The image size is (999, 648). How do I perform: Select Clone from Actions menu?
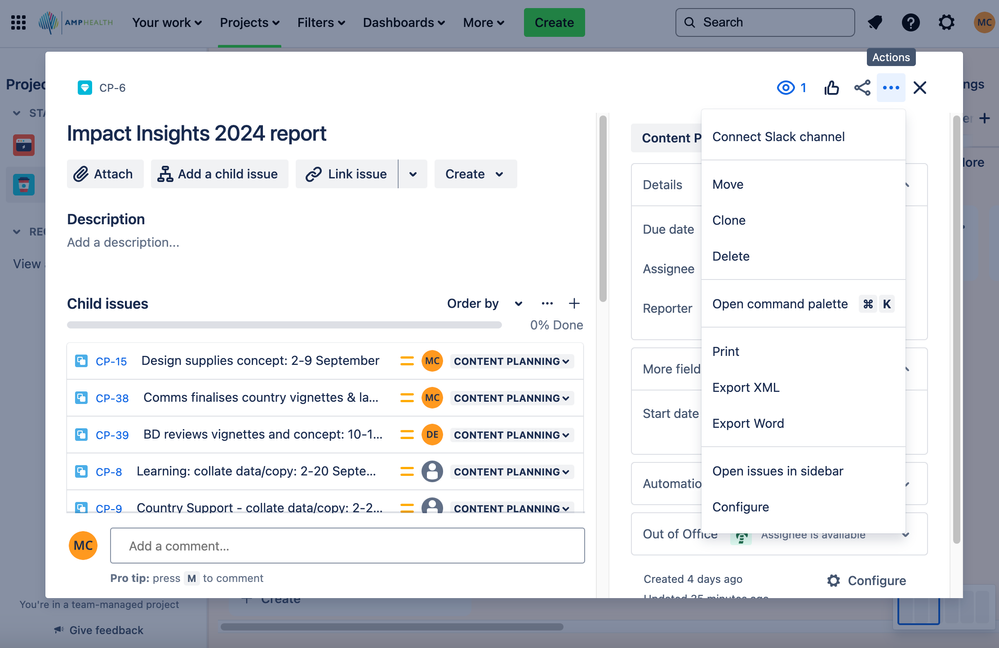coord(803,220)
